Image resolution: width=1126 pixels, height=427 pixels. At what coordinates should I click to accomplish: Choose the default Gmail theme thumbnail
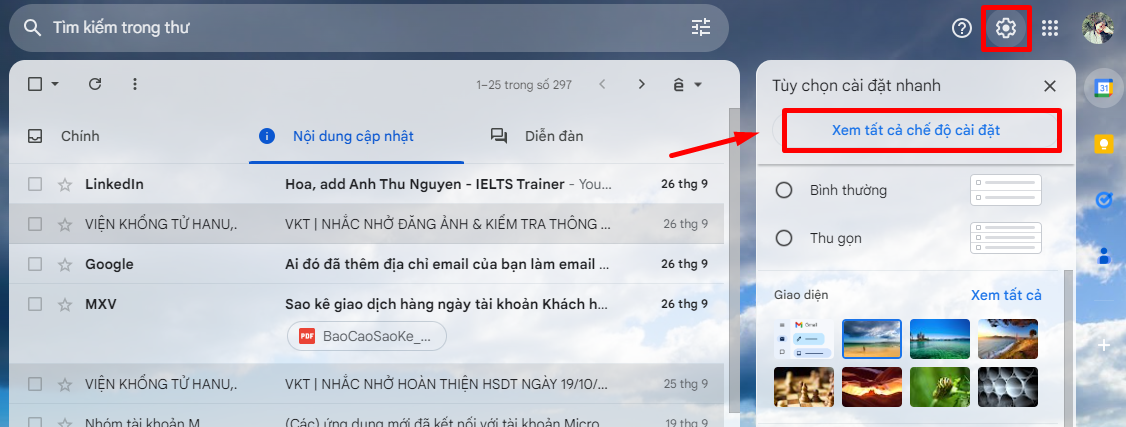click(804, 339)
